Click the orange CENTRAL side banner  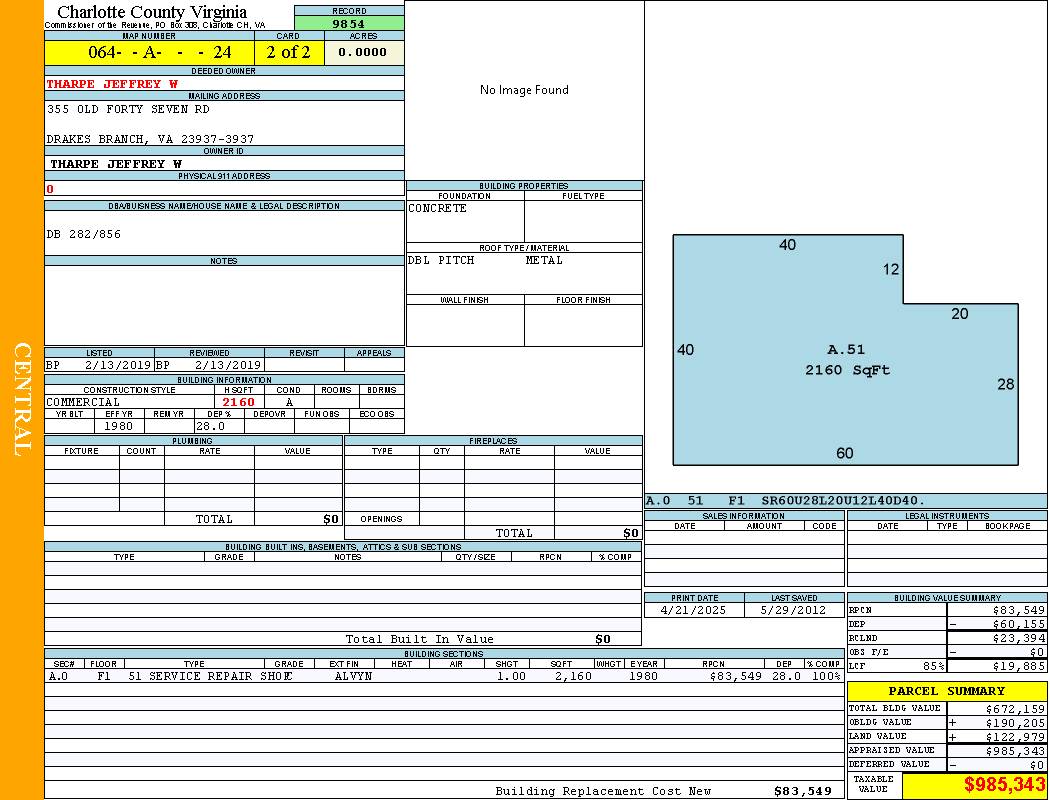tap(22, 400)
